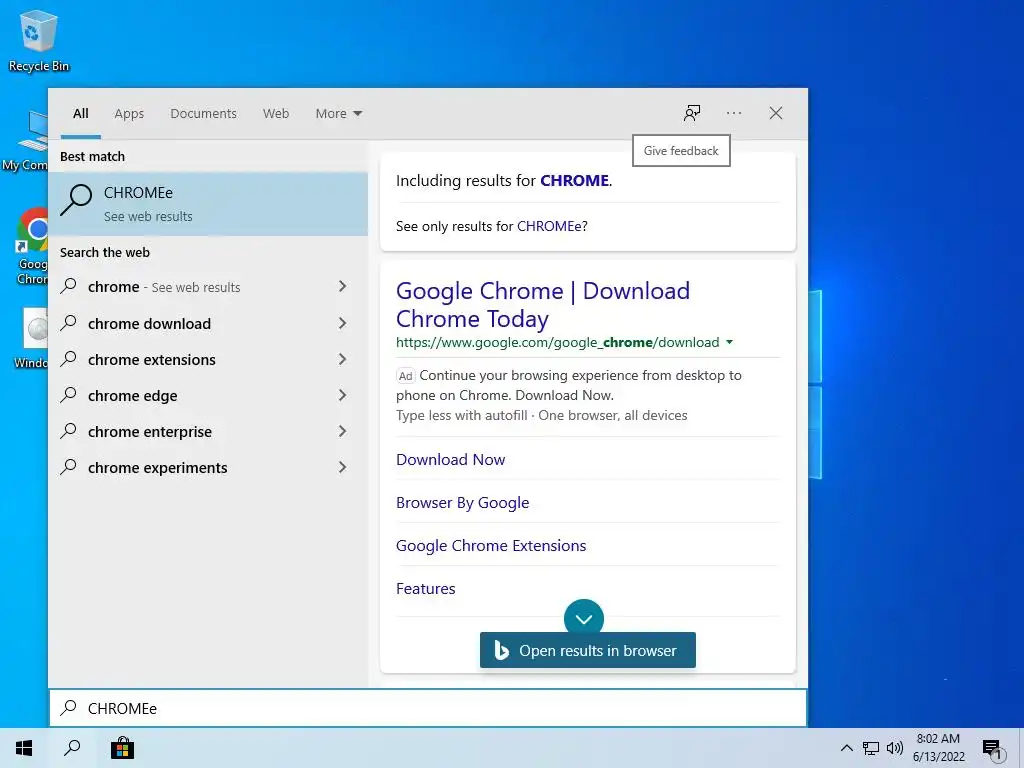Click the Bing logo in Open results button
The image size is (1024, 768).
[x=502, y=650]
